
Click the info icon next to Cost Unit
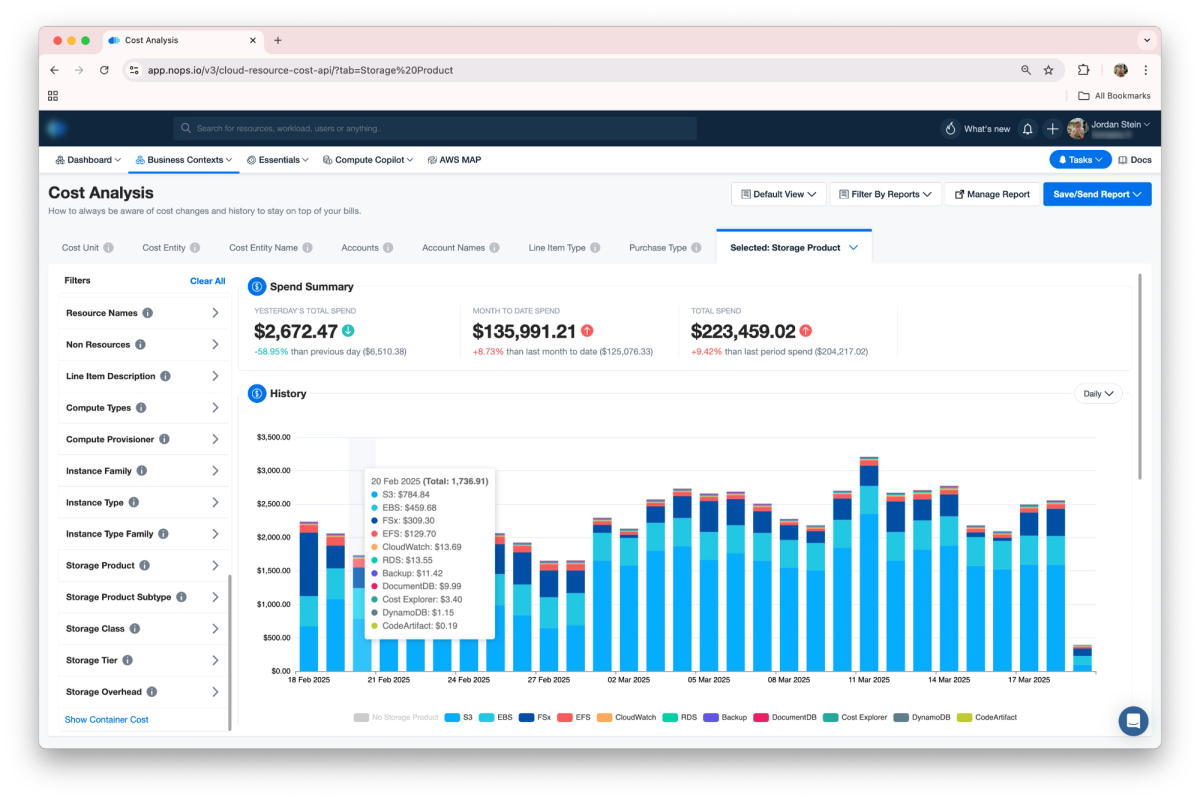point(108,248)
